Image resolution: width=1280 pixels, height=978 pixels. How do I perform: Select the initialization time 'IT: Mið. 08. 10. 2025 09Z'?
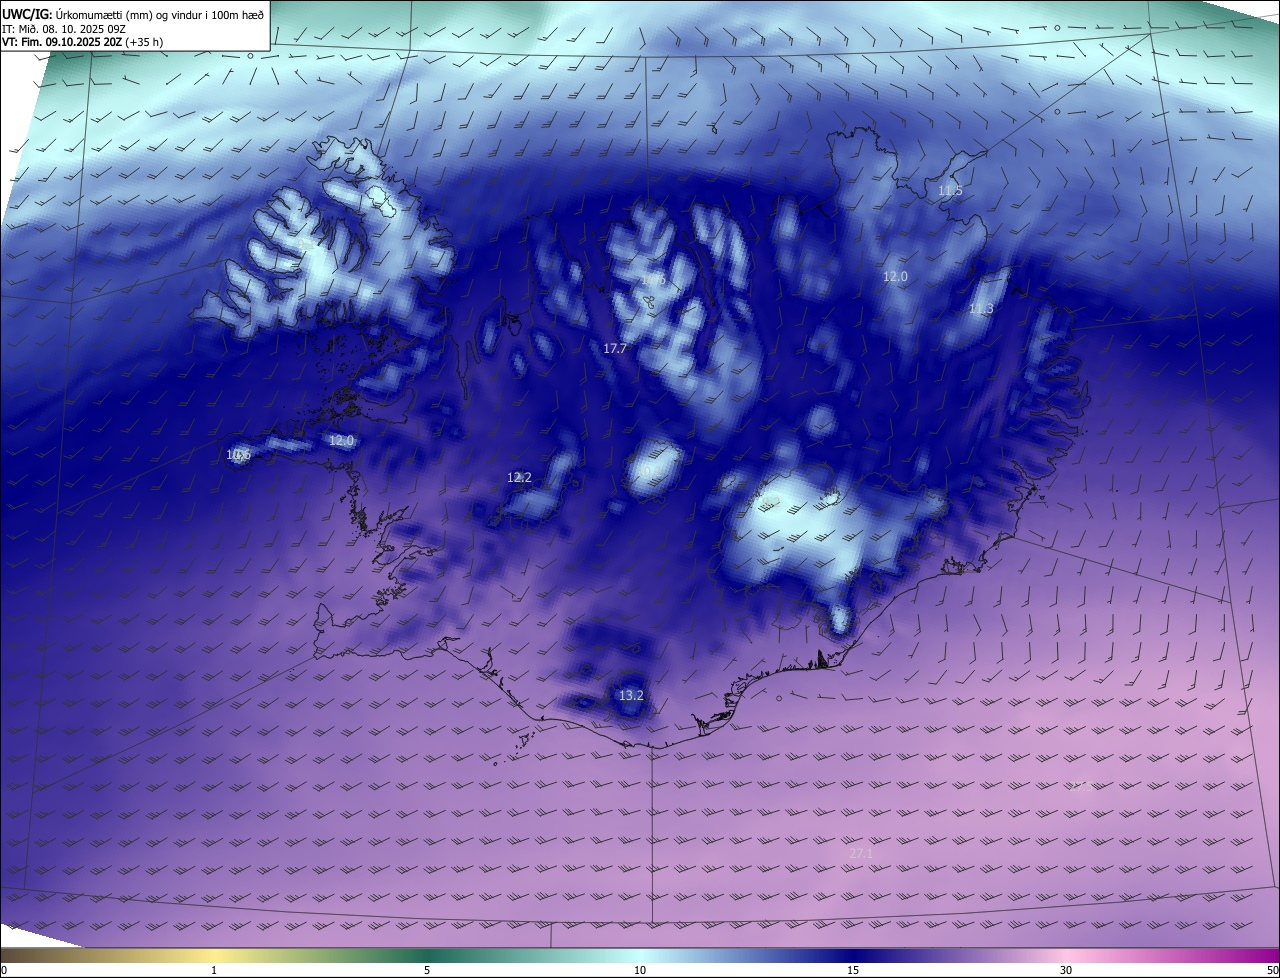click(66, 29)
